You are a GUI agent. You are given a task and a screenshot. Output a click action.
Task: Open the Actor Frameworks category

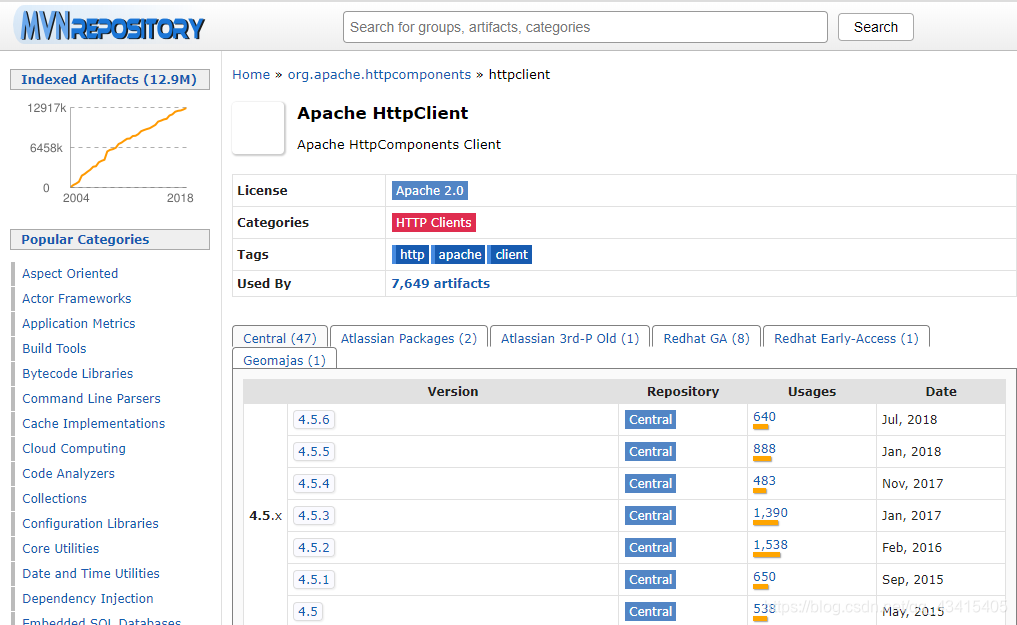(77, 298)
